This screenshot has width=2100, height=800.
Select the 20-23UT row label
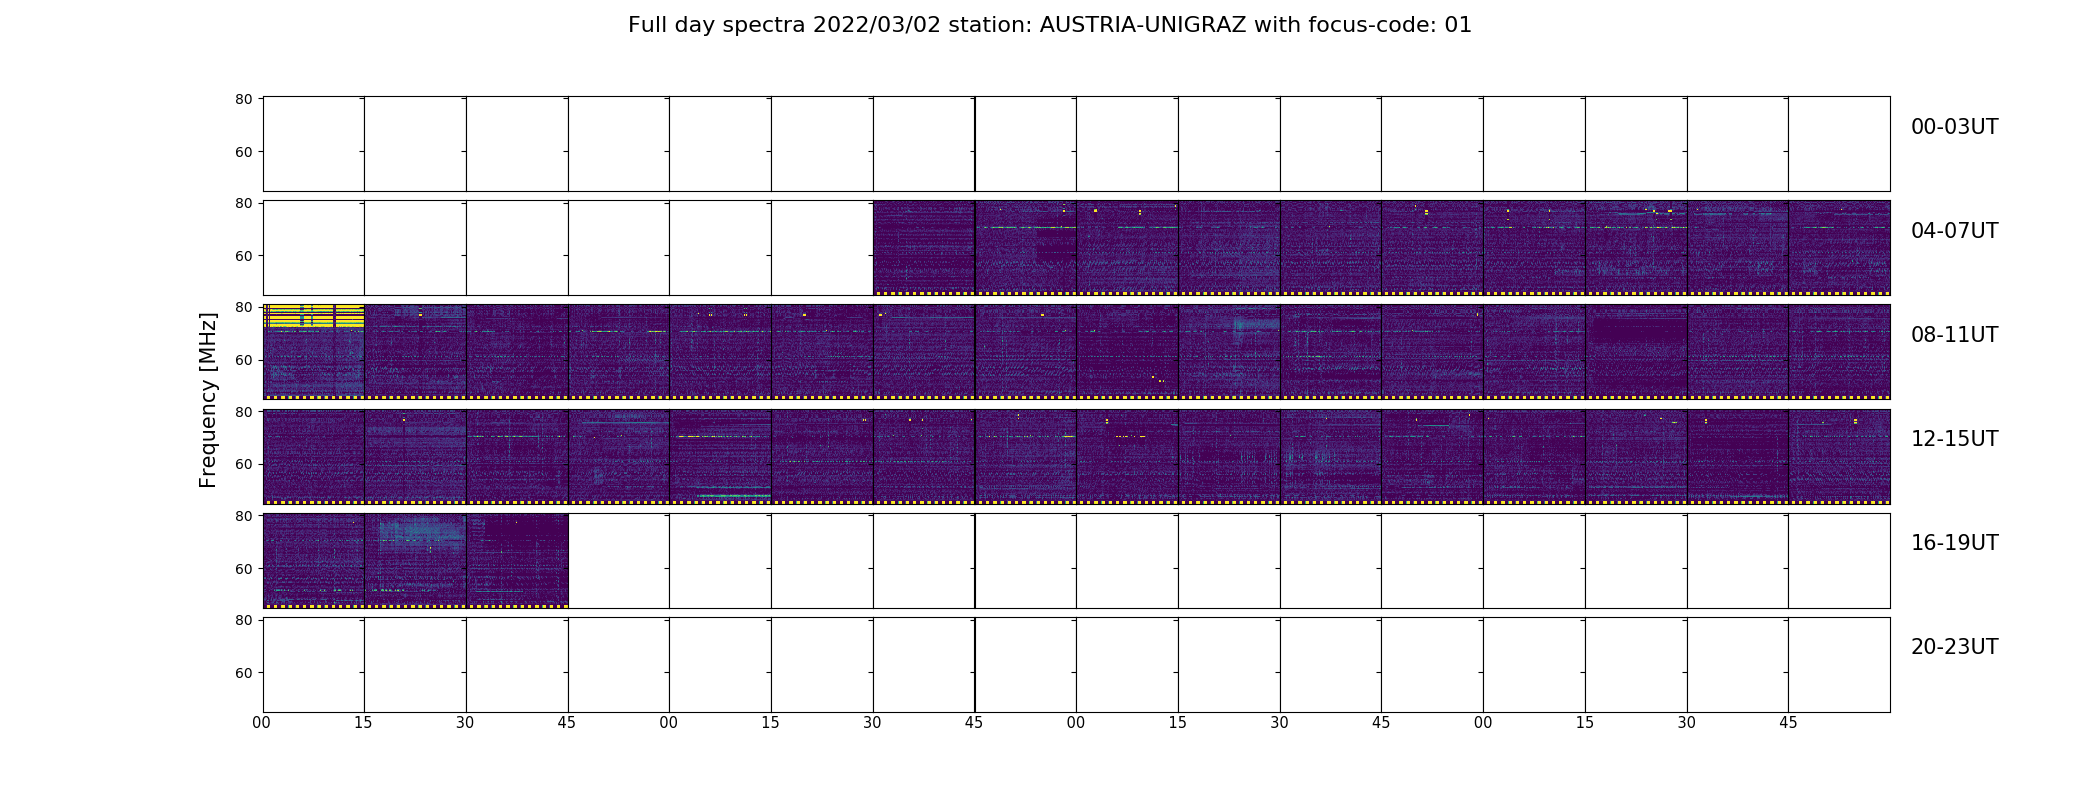(1954, 647)
